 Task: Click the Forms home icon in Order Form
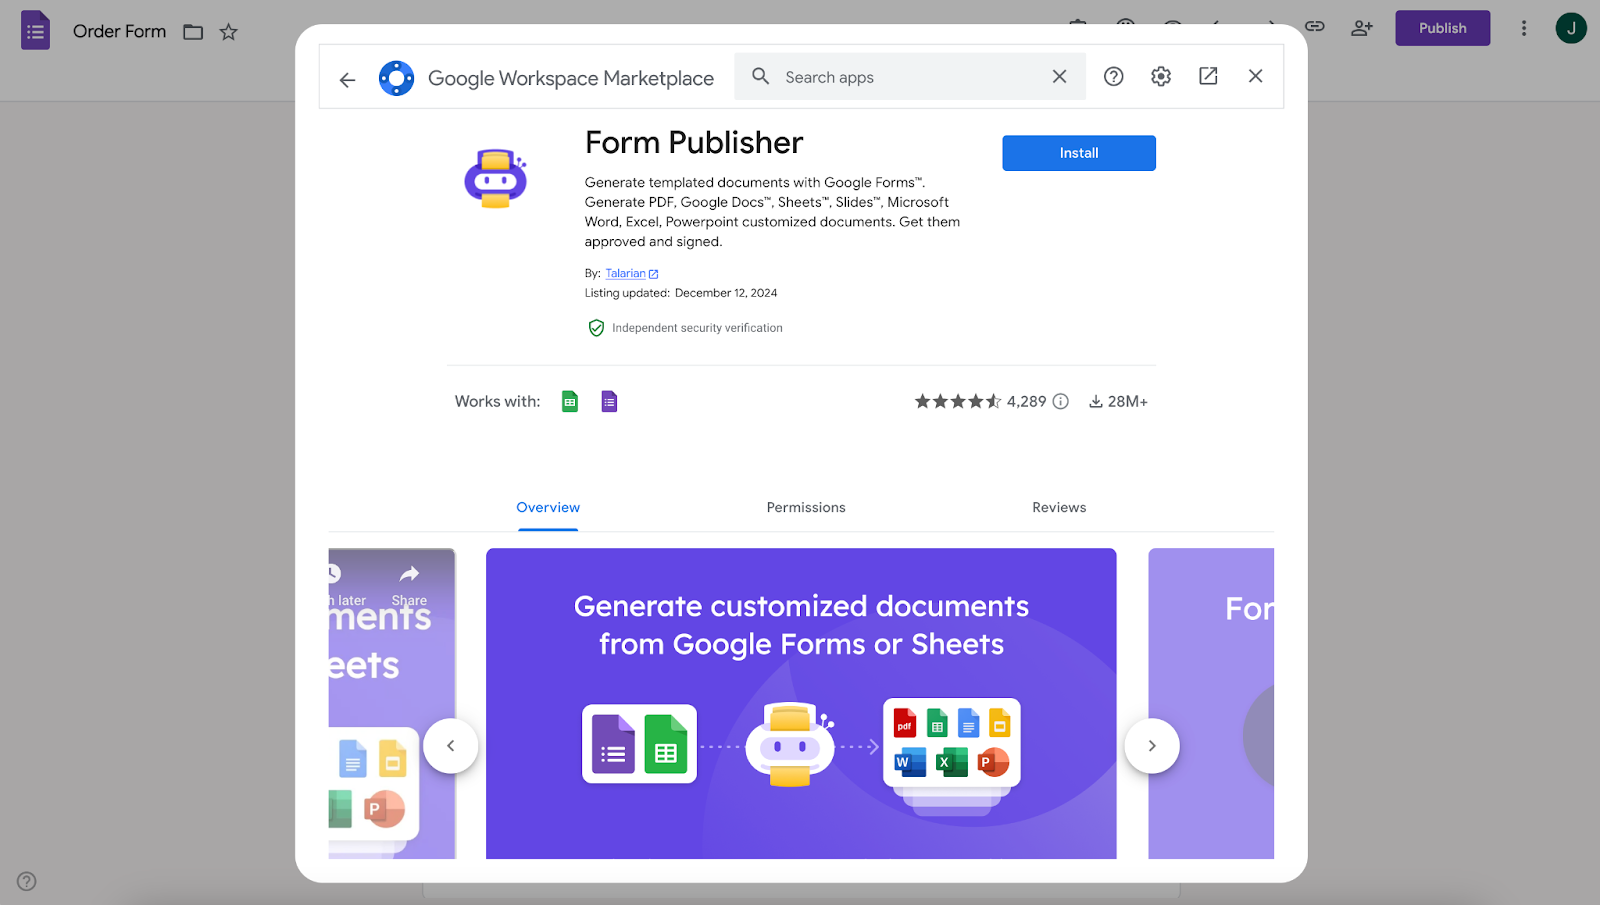tap(35, 31)
